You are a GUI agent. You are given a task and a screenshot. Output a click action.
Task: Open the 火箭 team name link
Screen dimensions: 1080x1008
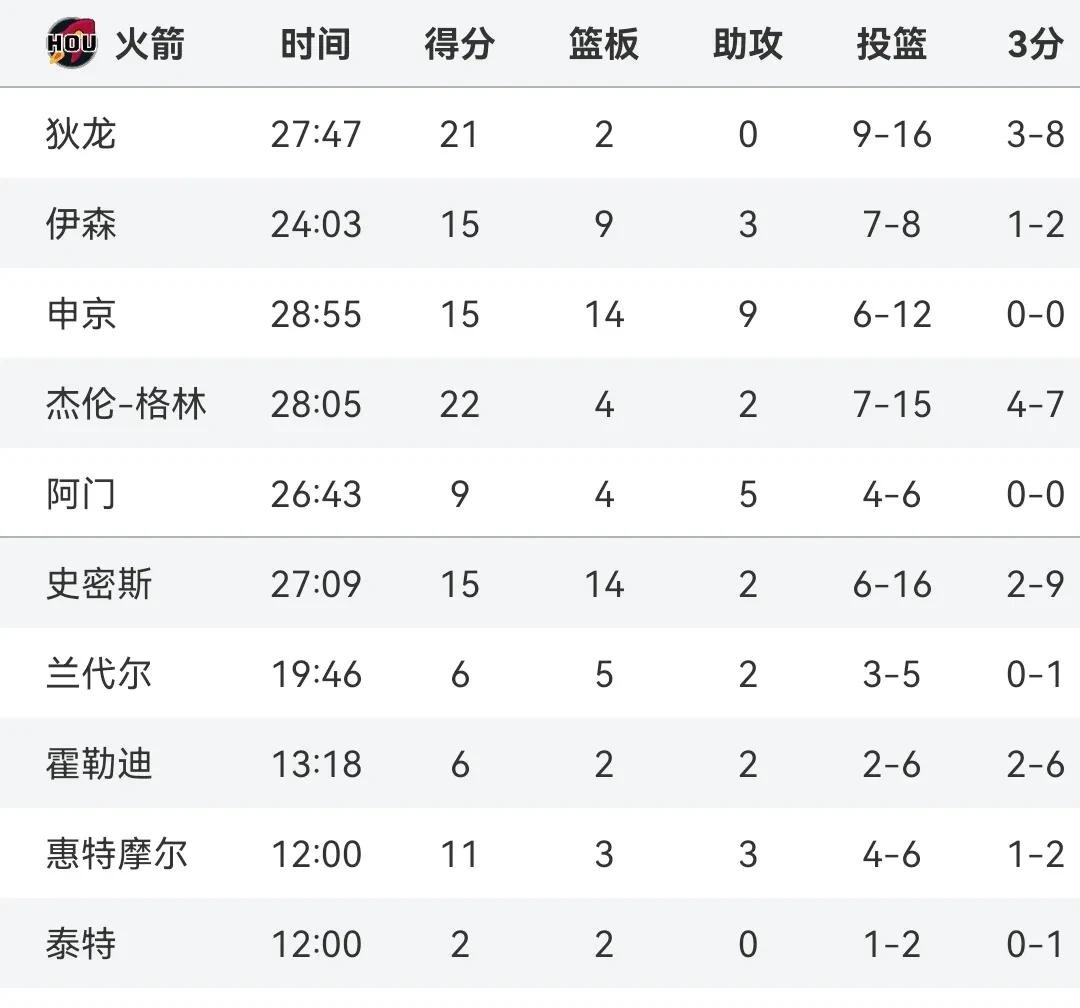(149, 44)
